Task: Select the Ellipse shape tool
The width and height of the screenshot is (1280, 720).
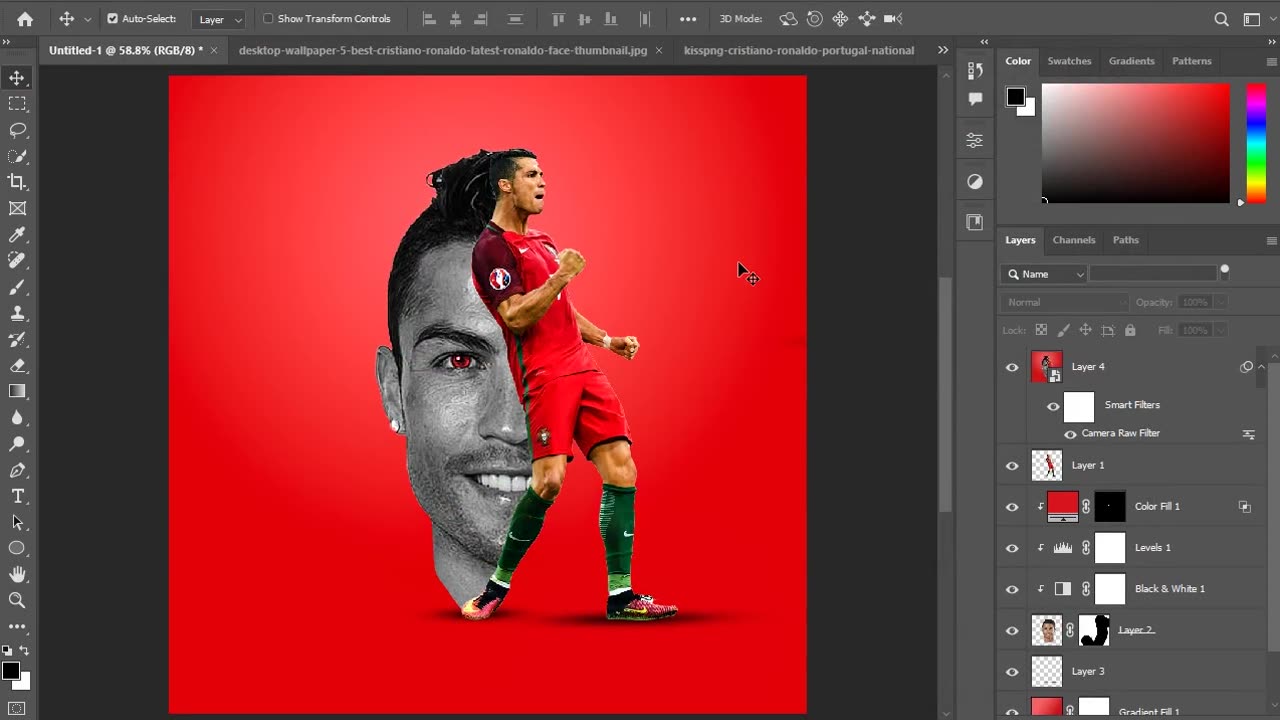Action: (17, 548)
